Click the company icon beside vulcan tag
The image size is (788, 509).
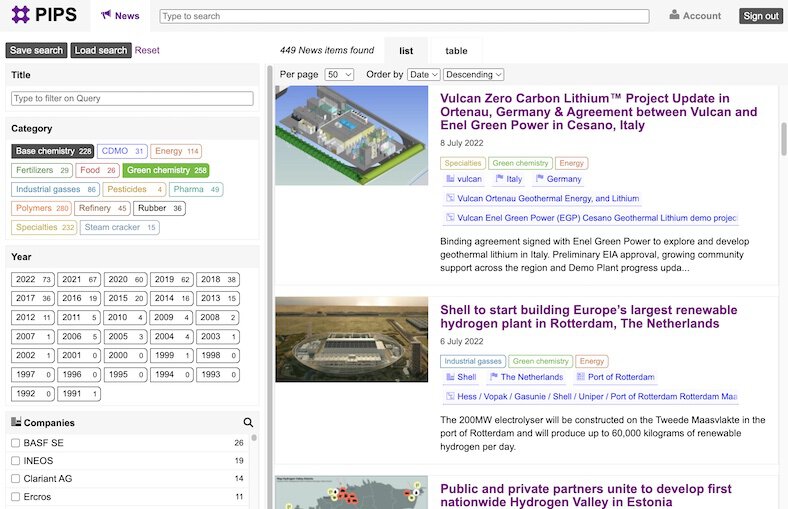[x=450, y=178]
